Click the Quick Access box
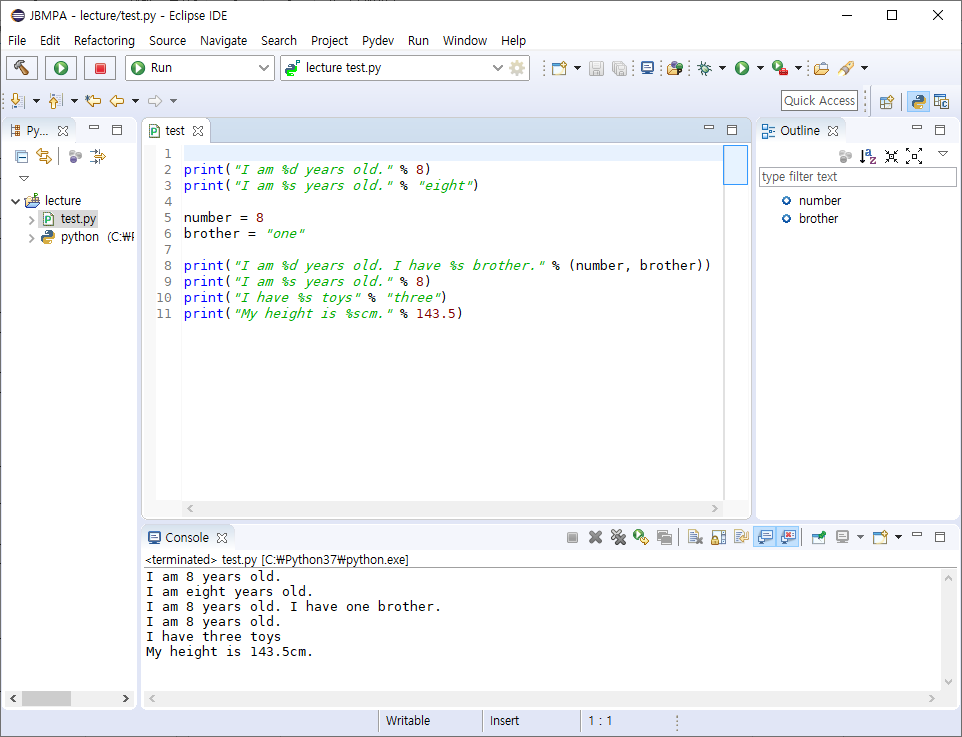This screenshot has width=962, height=737. point(820,101)
